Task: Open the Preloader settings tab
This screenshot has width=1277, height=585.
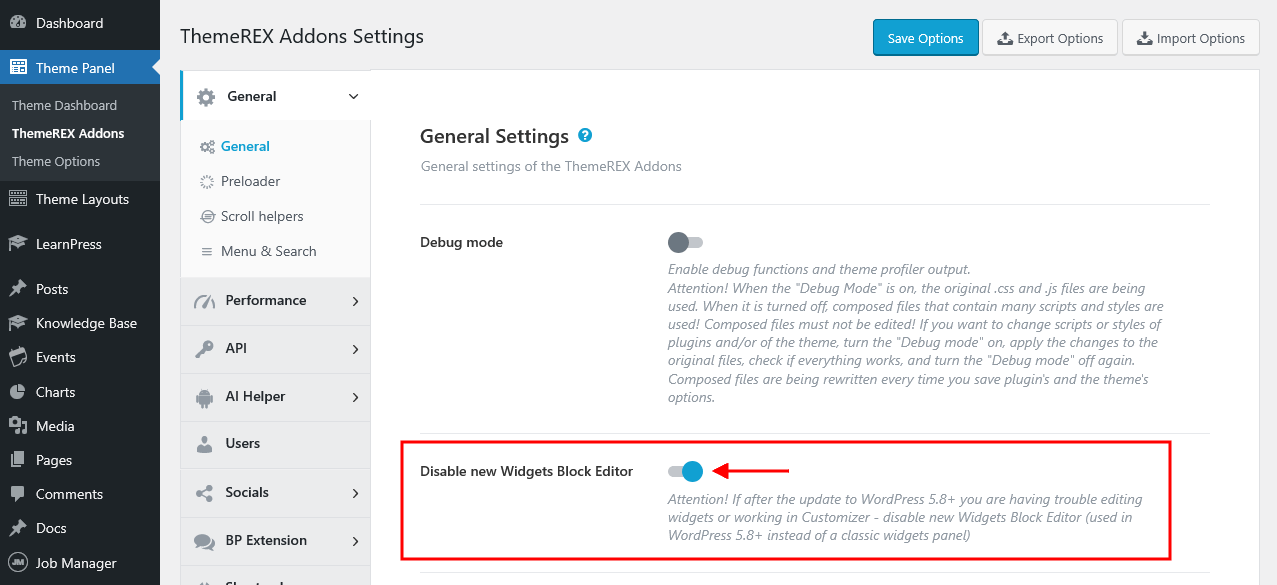Action: tap(250, 181)
